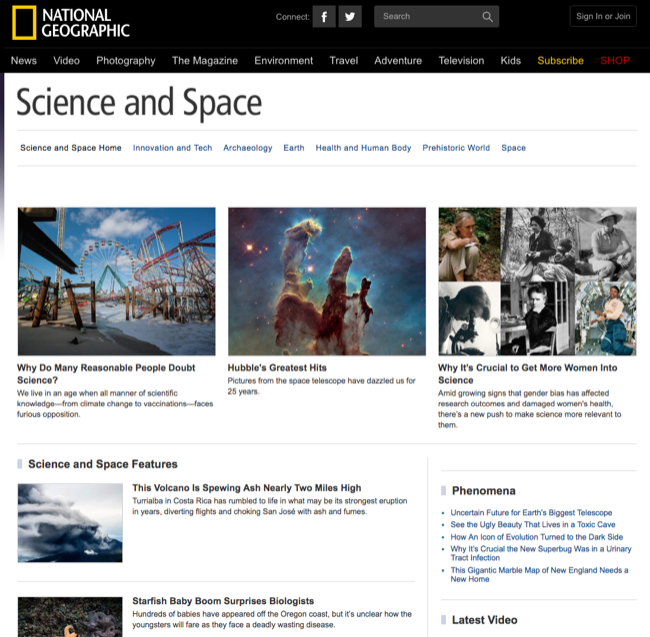Click the Science and Space page title

(139, 103)
